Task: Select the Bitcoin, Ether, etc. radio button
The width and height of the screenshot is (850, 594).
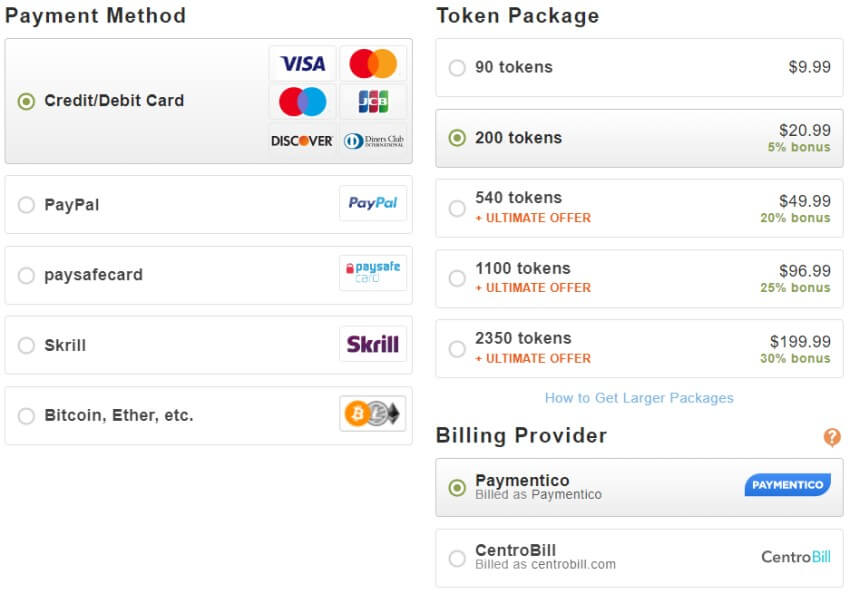Action: coord(26,416)
